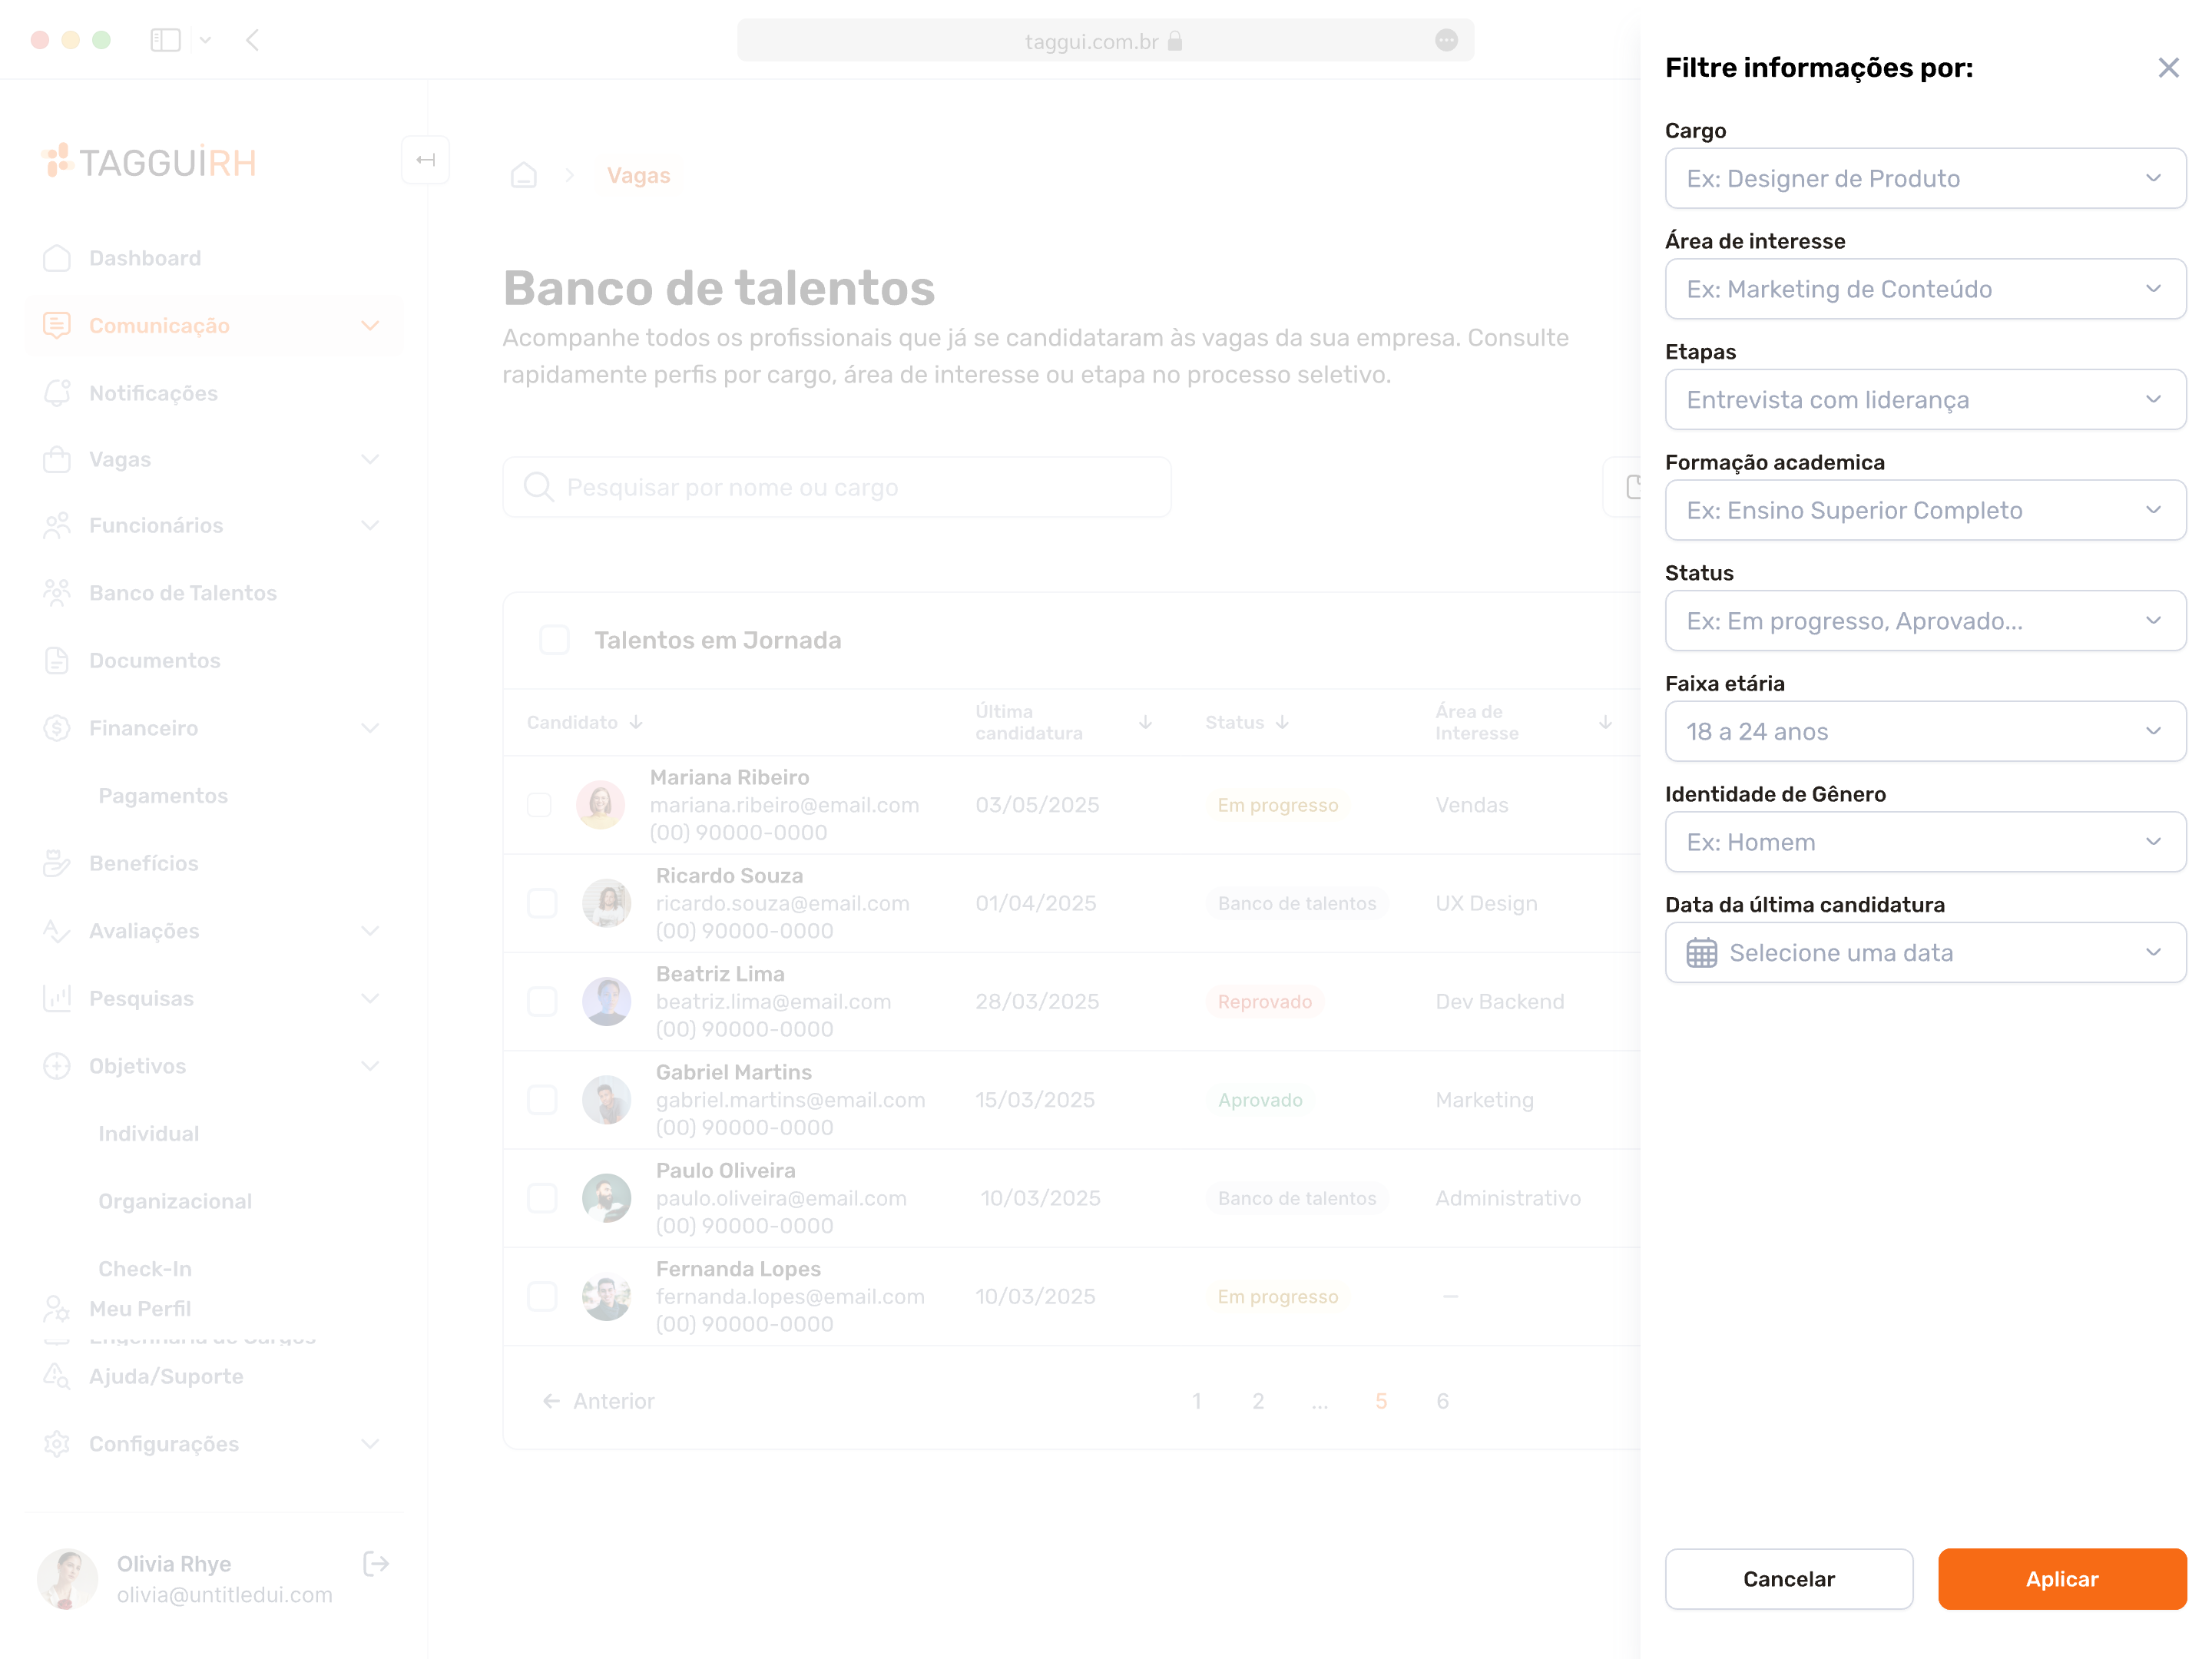Open the Identidade de Gênero dropdown
2212x1659 pixels.
1925,842
